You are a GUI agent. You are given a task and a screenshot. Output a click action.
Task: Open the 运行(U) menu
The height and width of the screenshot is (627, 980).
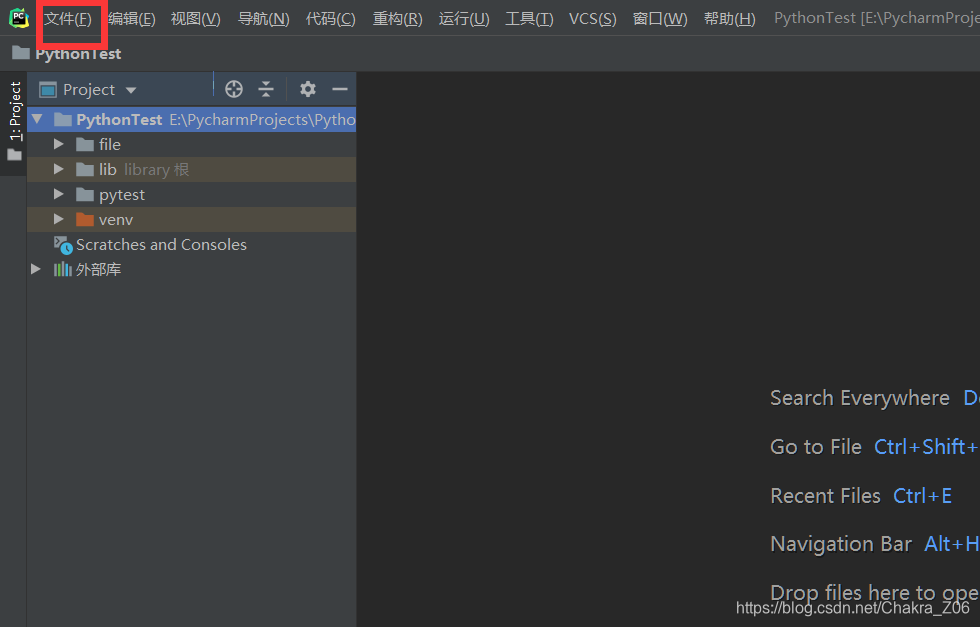(464, 19)
